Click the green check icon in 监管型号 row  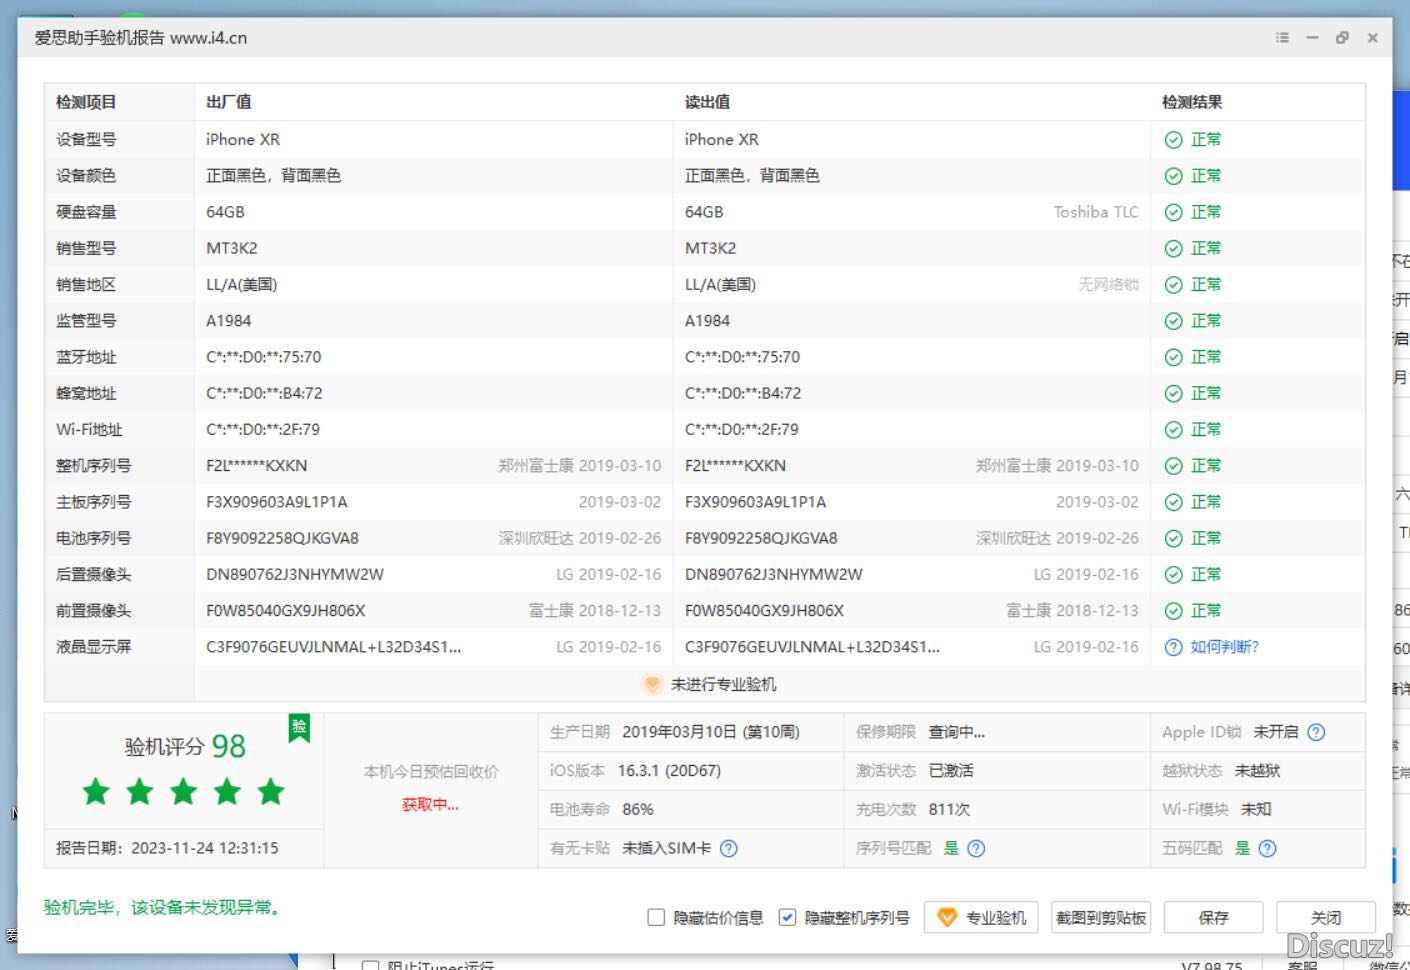(1174, 321)
